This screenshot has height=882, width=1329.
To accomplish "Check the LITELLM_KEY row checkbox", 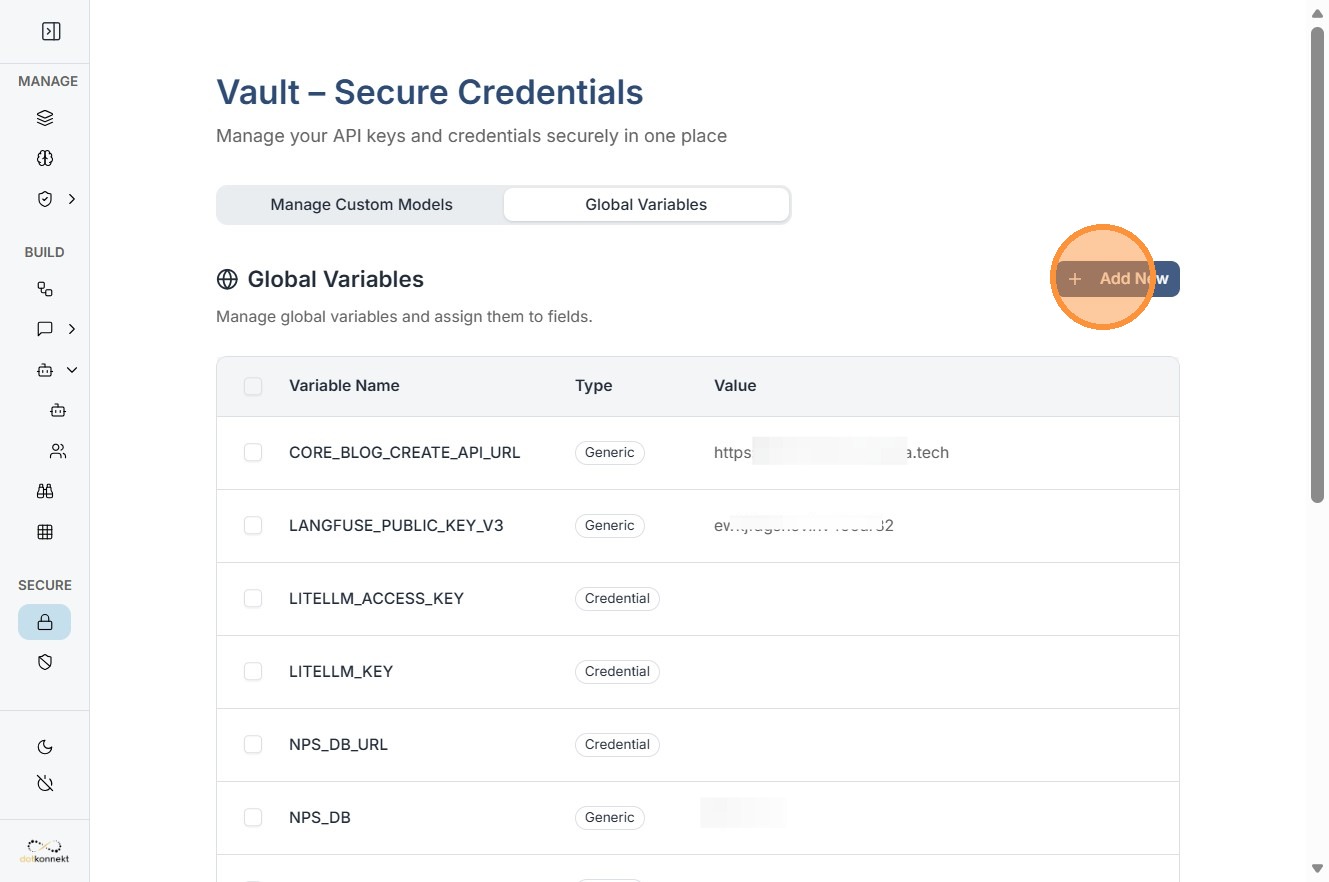I will tap(253, 671).
